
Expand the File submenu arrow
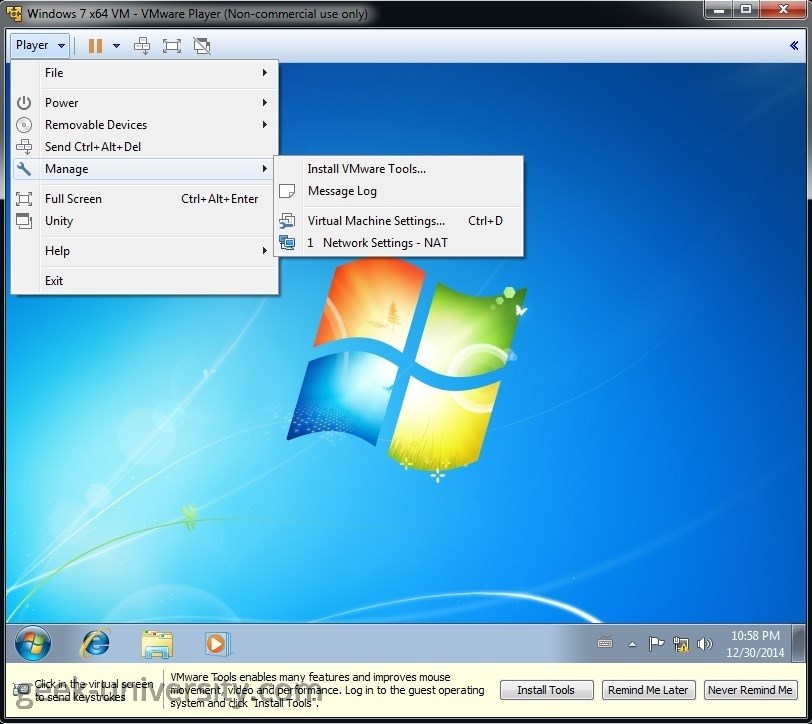point(265,73)
